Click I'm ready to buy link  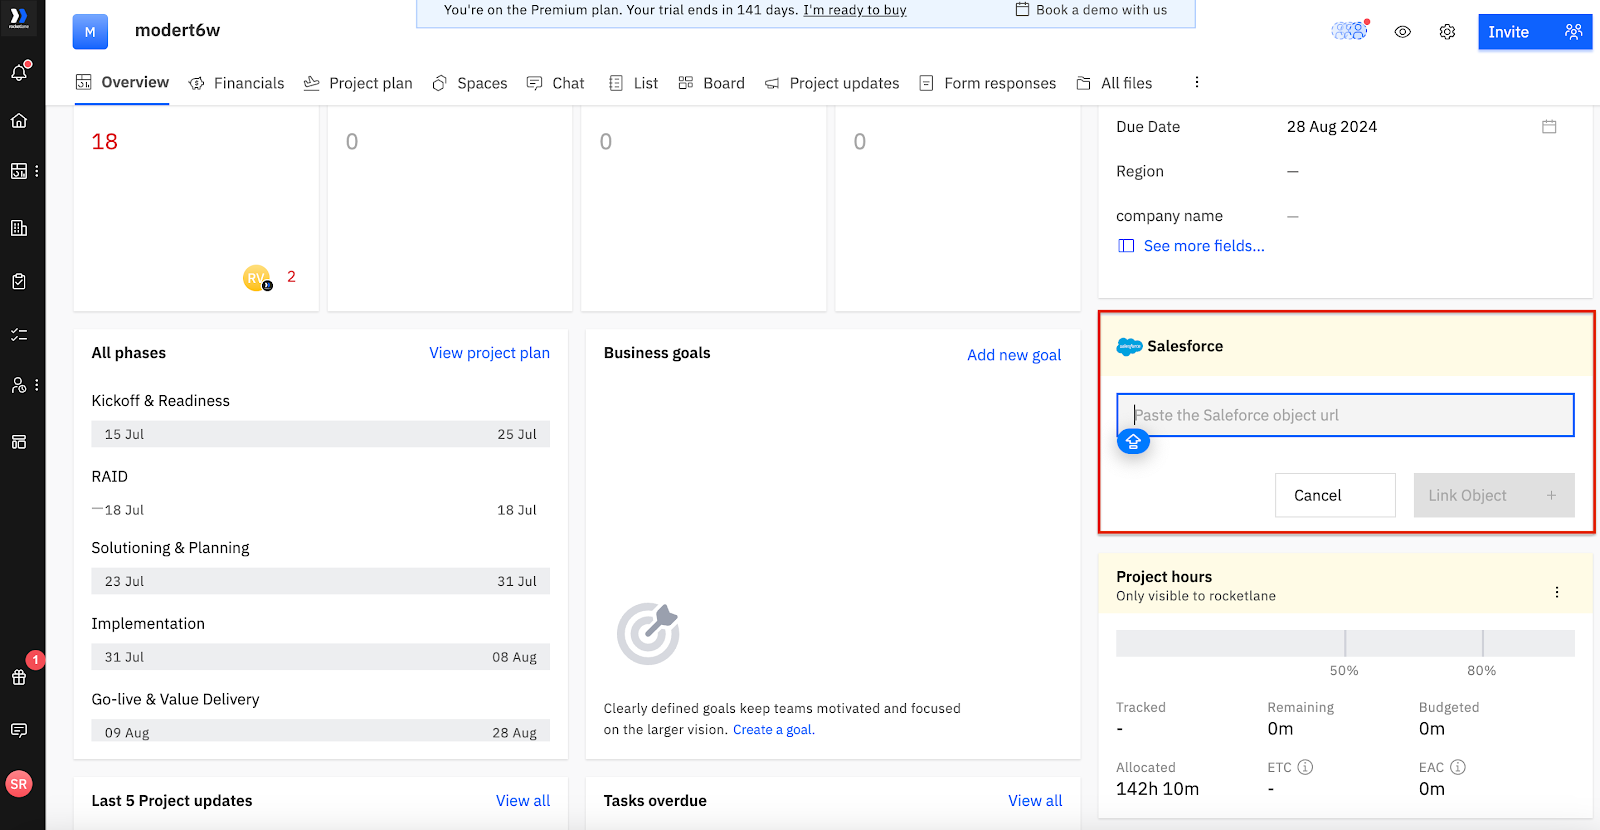pos(855,10)
